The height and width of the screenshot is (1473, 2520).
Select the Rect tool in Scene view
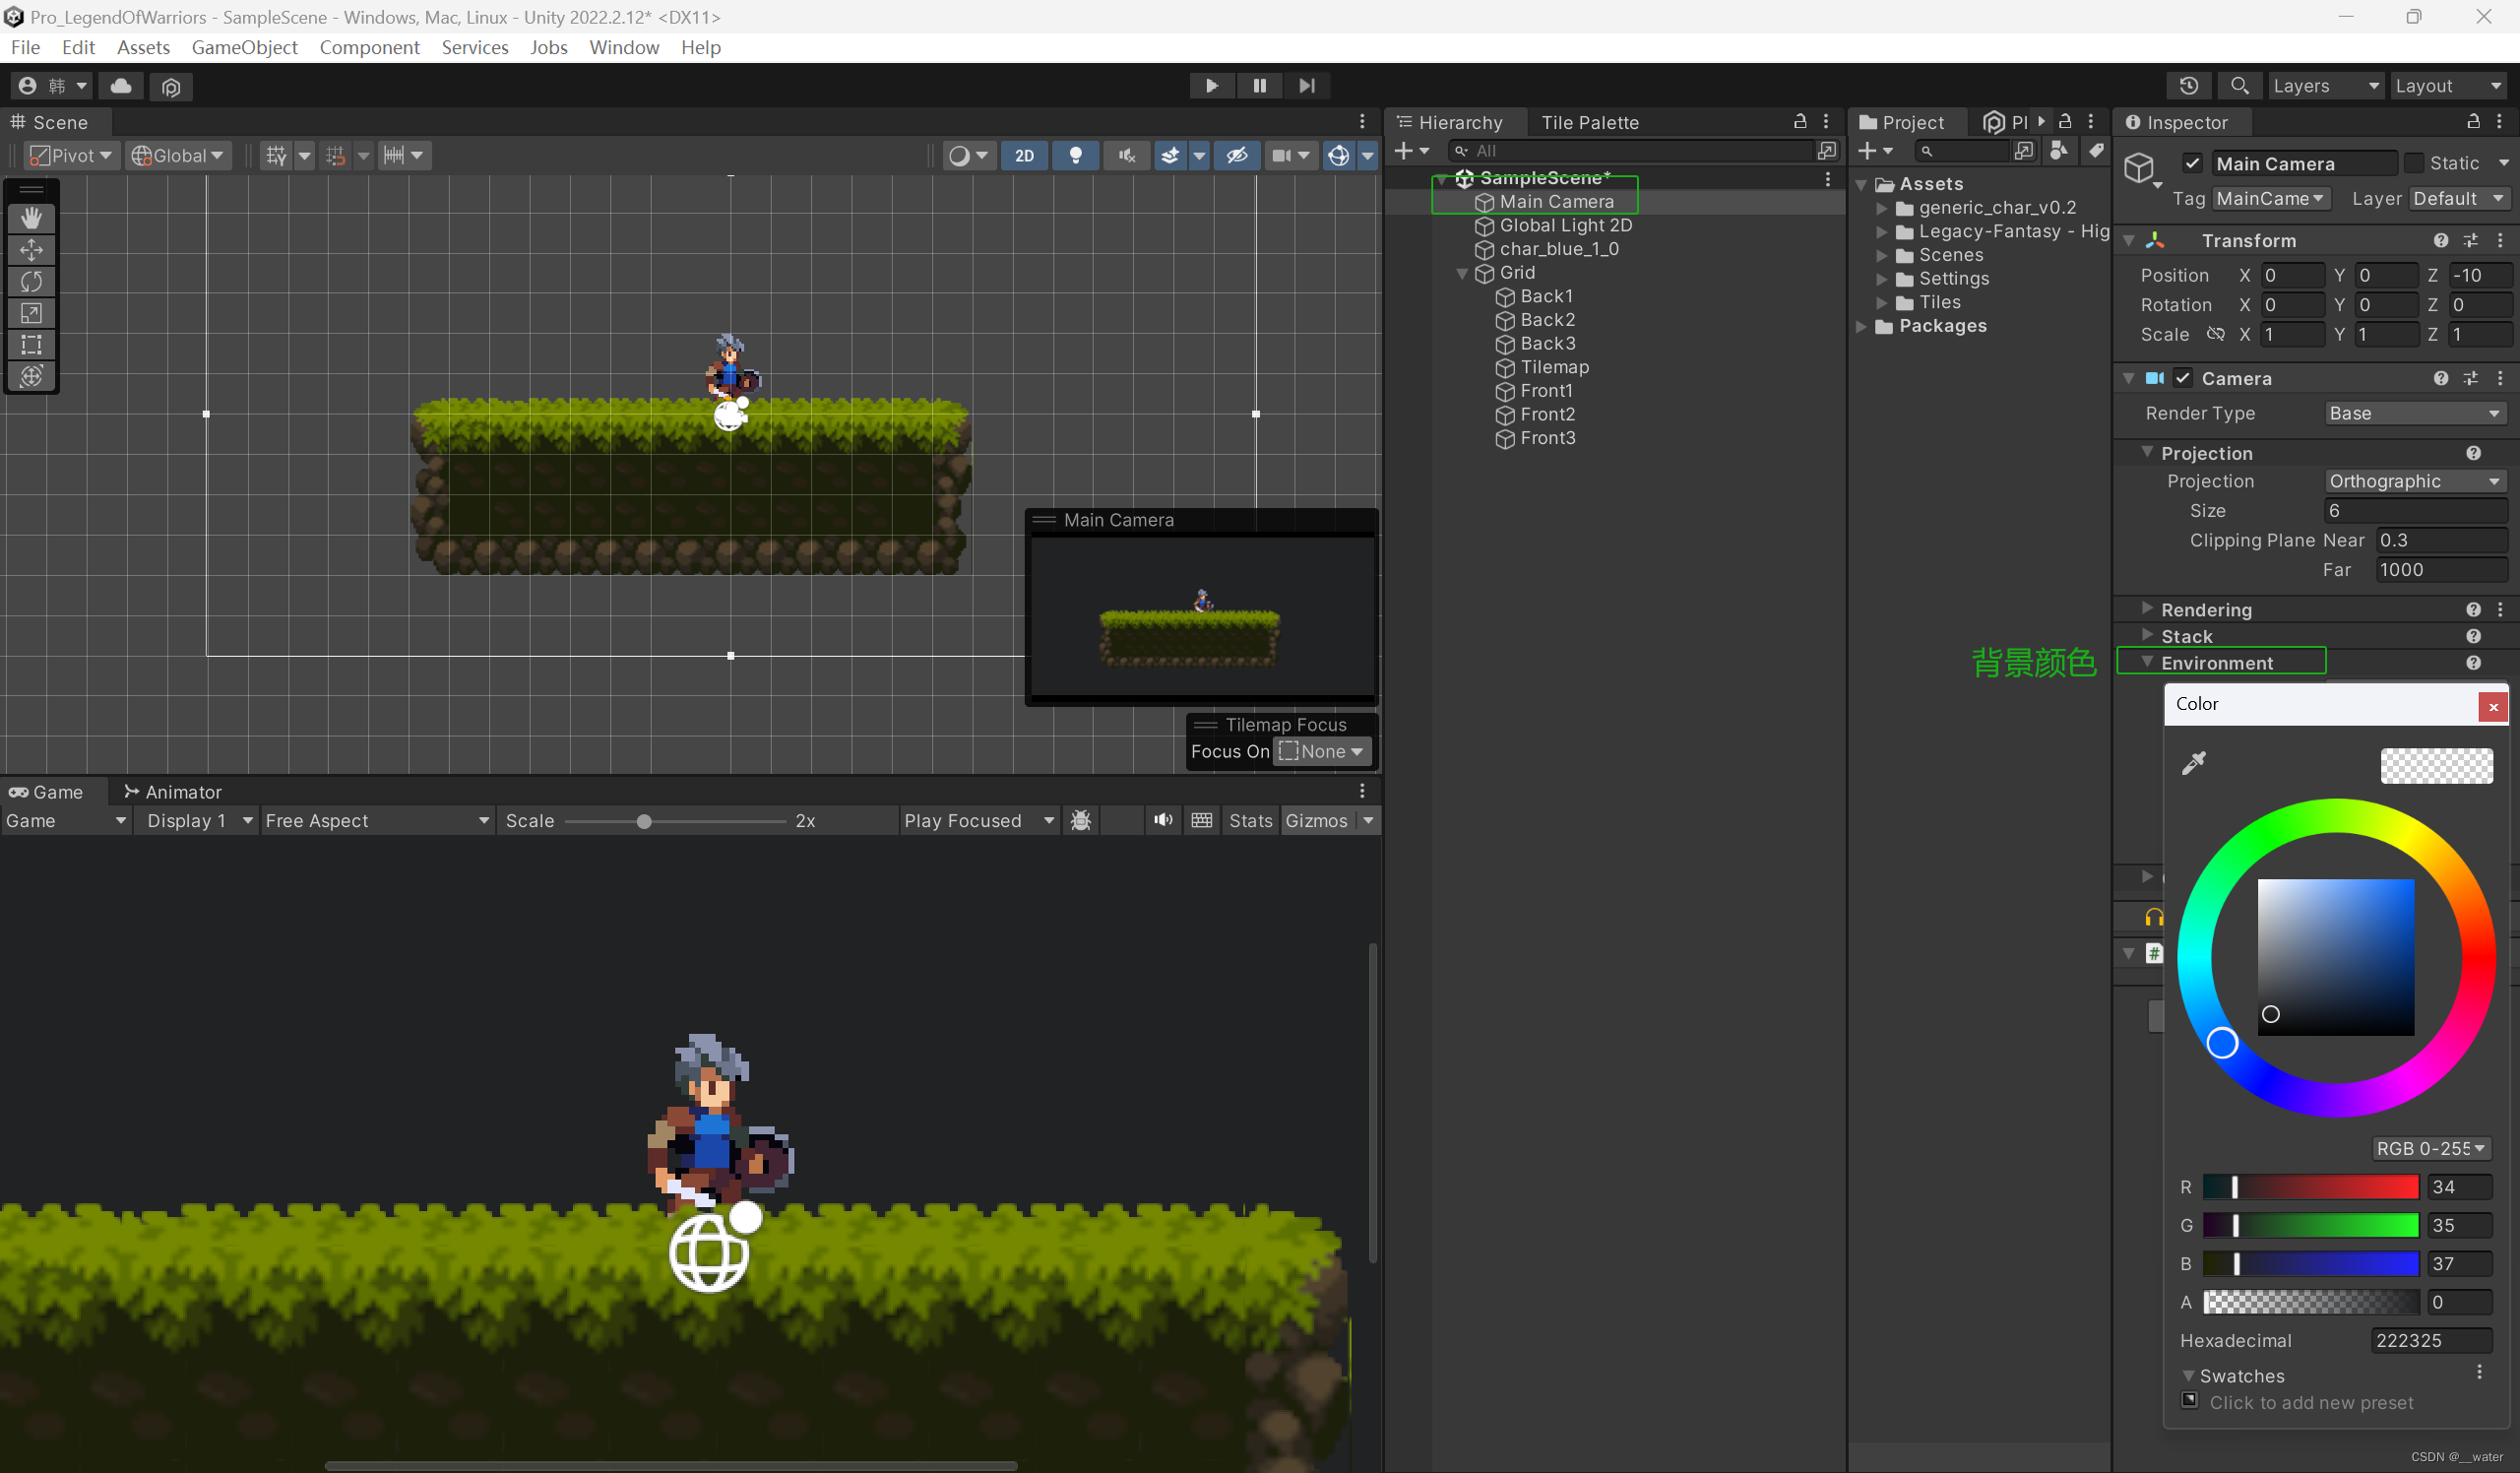click(x=31, y=345)
